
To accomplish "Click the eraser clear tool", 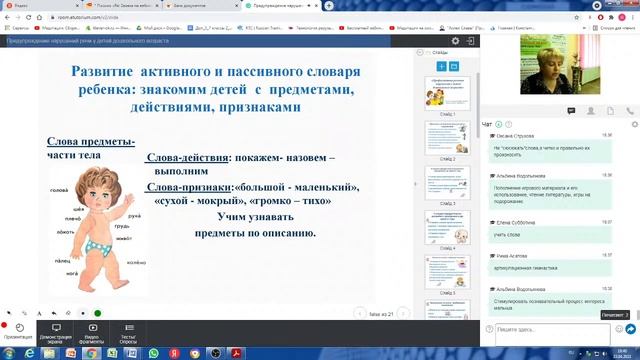I will point(68,313).
